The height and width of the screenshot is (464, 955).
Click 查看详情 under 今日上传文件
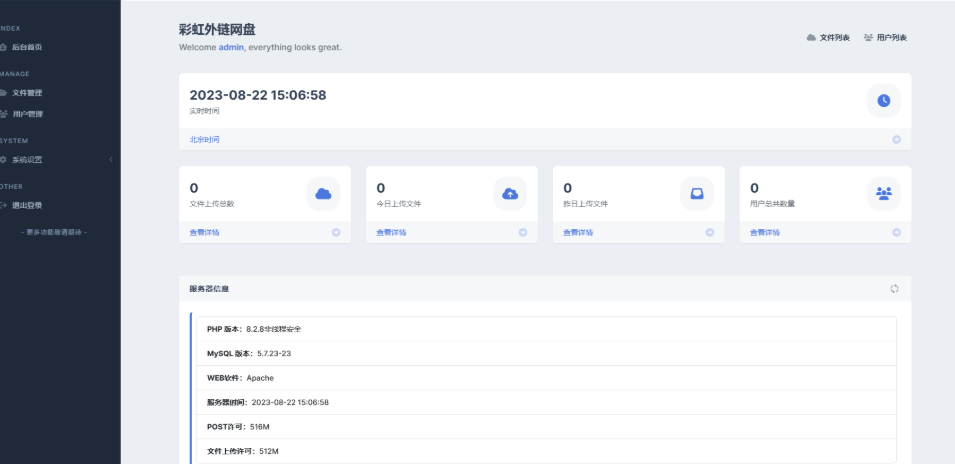click(391, 233)
